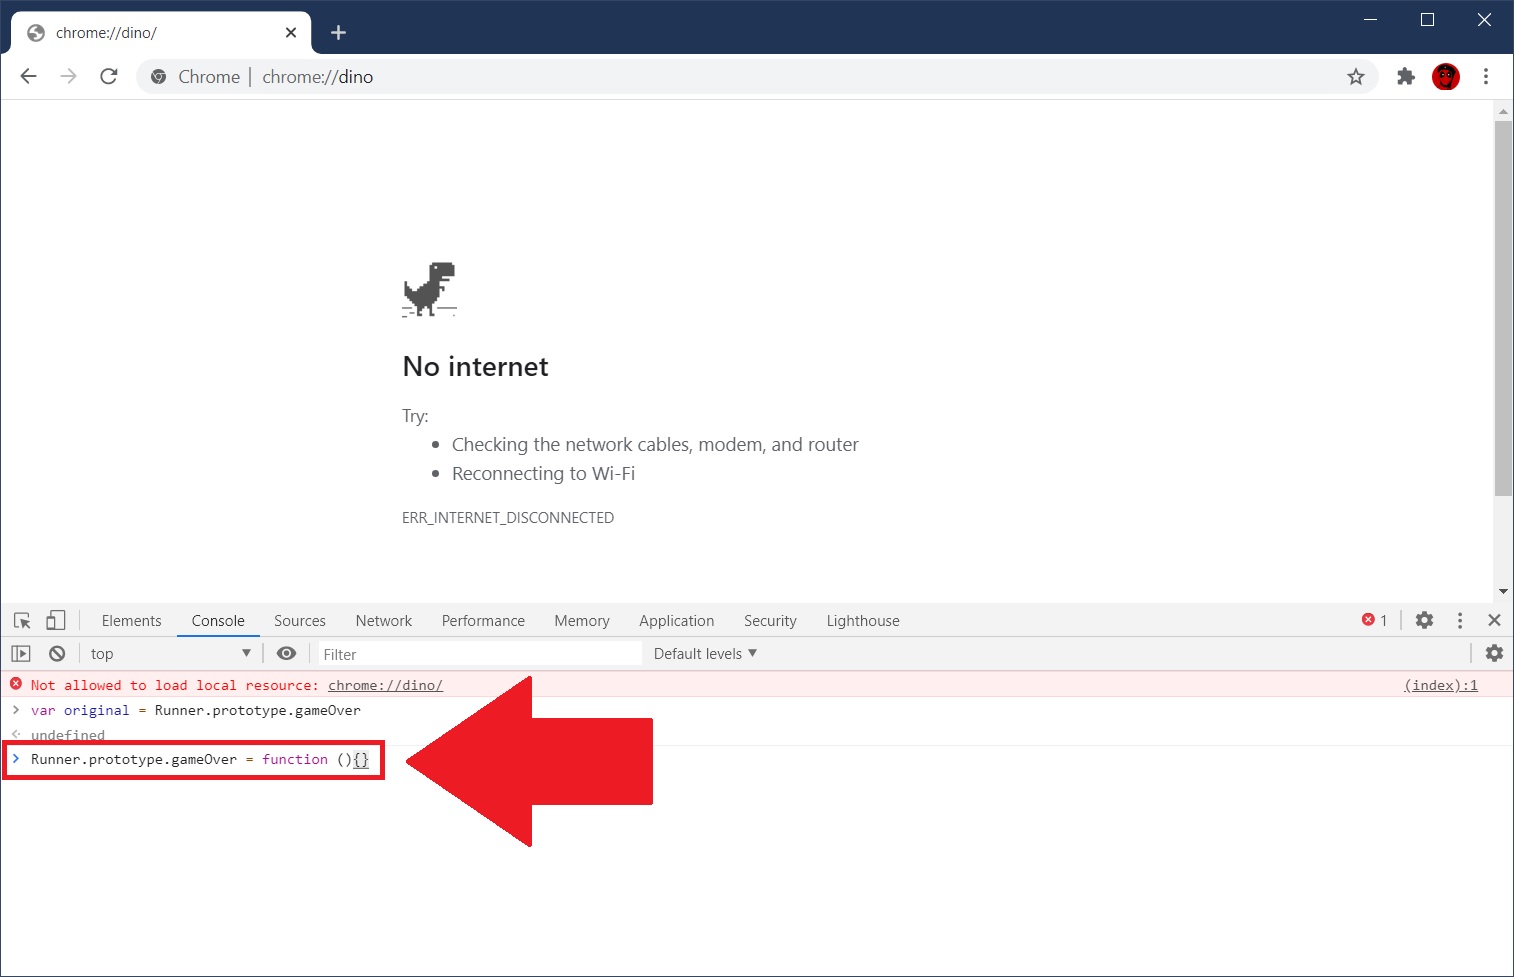Click the browser forward arrow

tap(68, 77)
